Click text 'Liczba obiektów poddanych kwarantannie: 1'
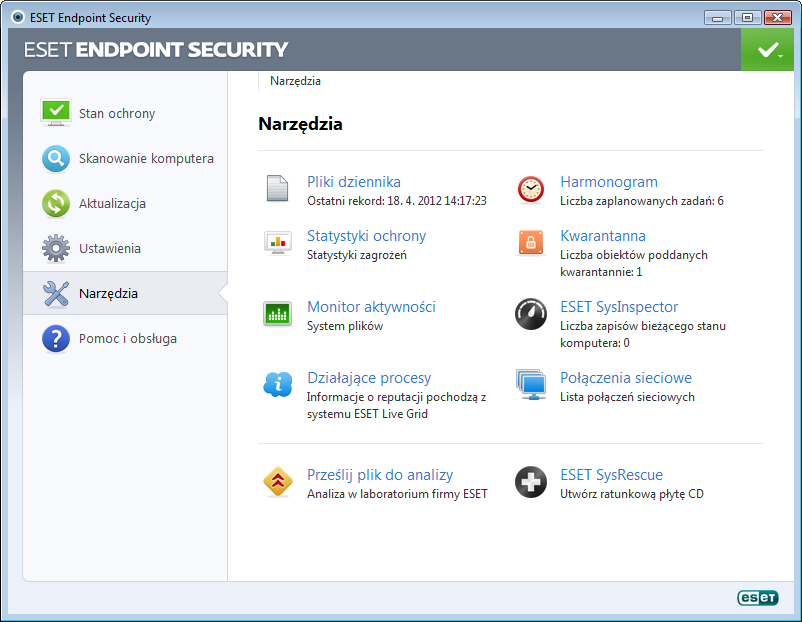Viewport: 802px width, 622px height. coord(634,263)
